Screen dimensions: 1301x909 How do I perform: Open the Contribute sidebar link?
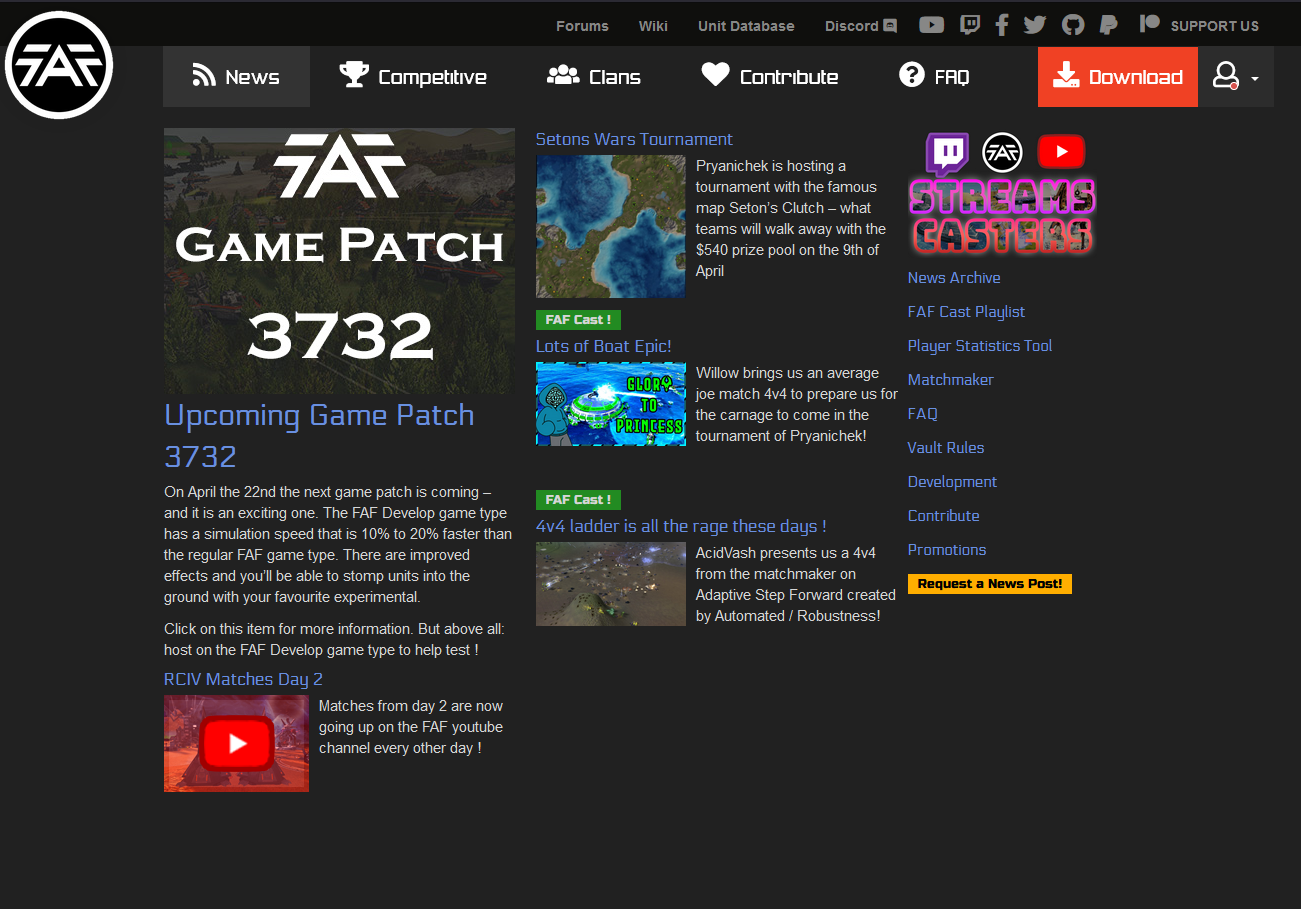pos(944,516)
